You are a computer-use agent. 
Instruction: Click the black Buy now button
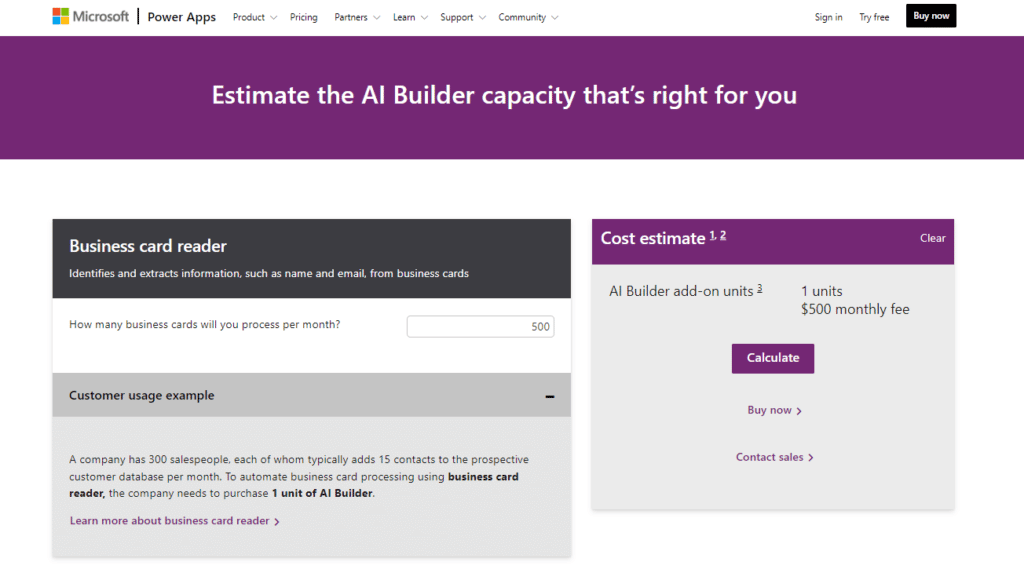point(931,16)
